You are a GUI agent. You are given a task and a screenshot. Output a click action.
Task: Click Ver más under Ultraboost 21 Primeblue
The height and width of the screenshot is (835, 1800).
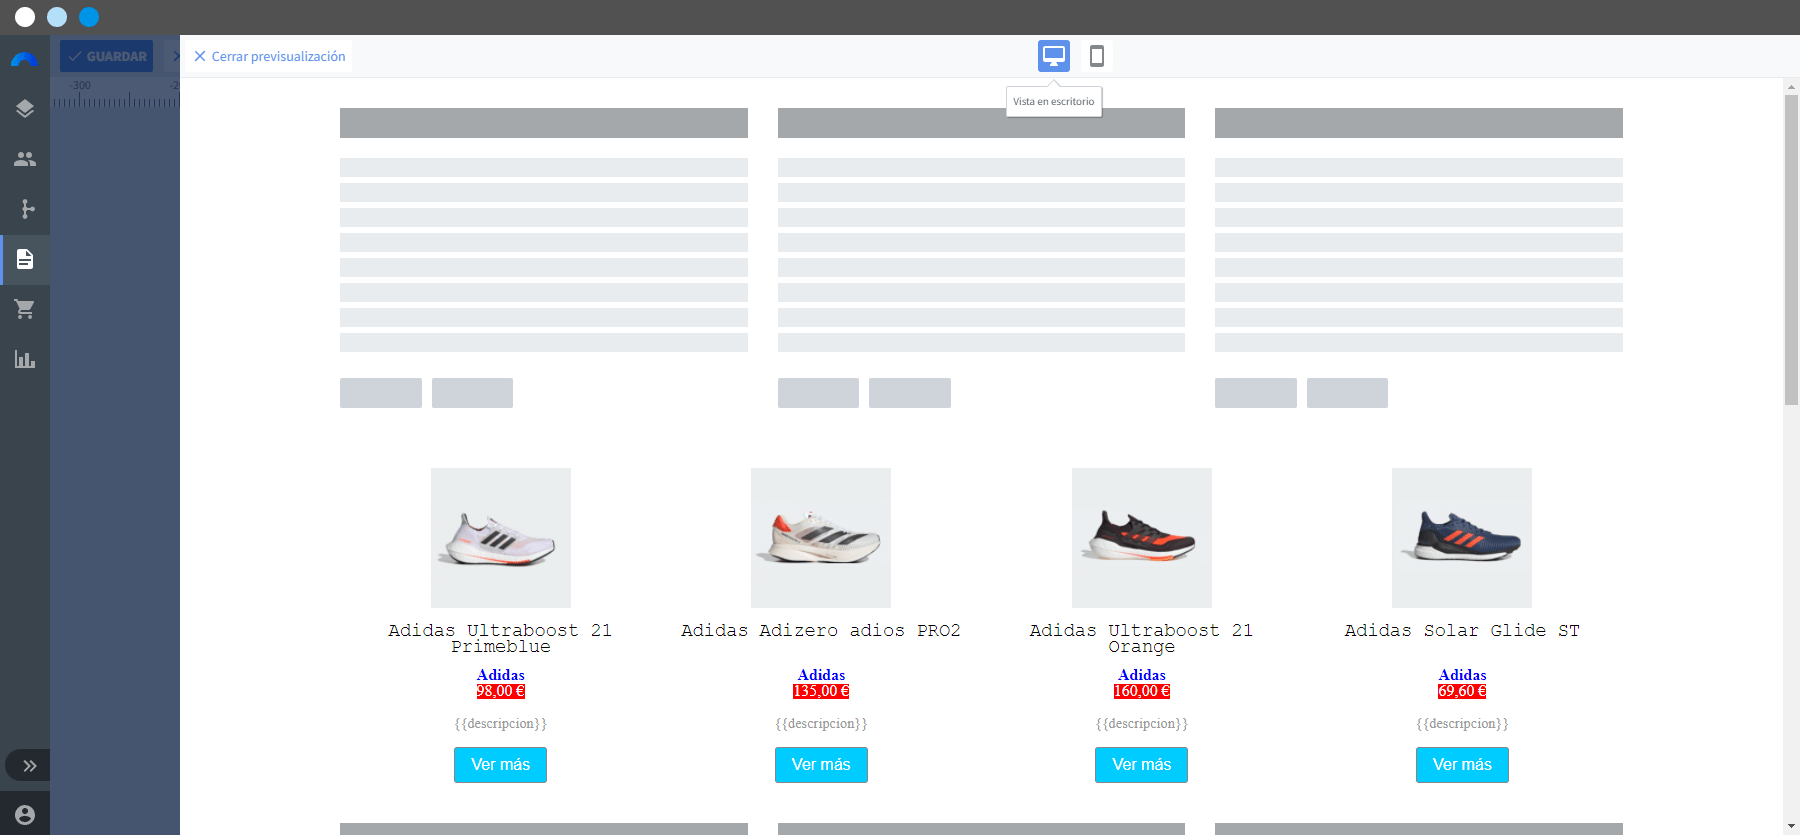point(501,765)
